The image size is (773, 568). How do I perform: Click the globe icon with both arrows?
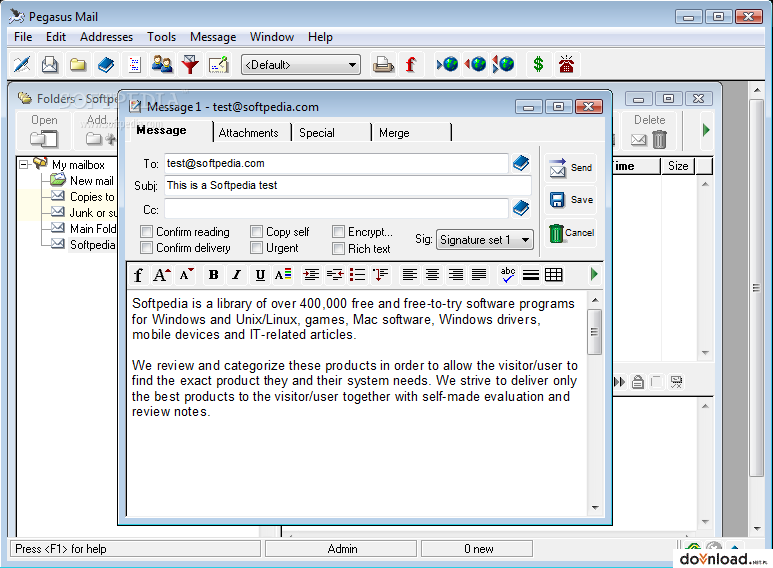[x=503, y=64]
